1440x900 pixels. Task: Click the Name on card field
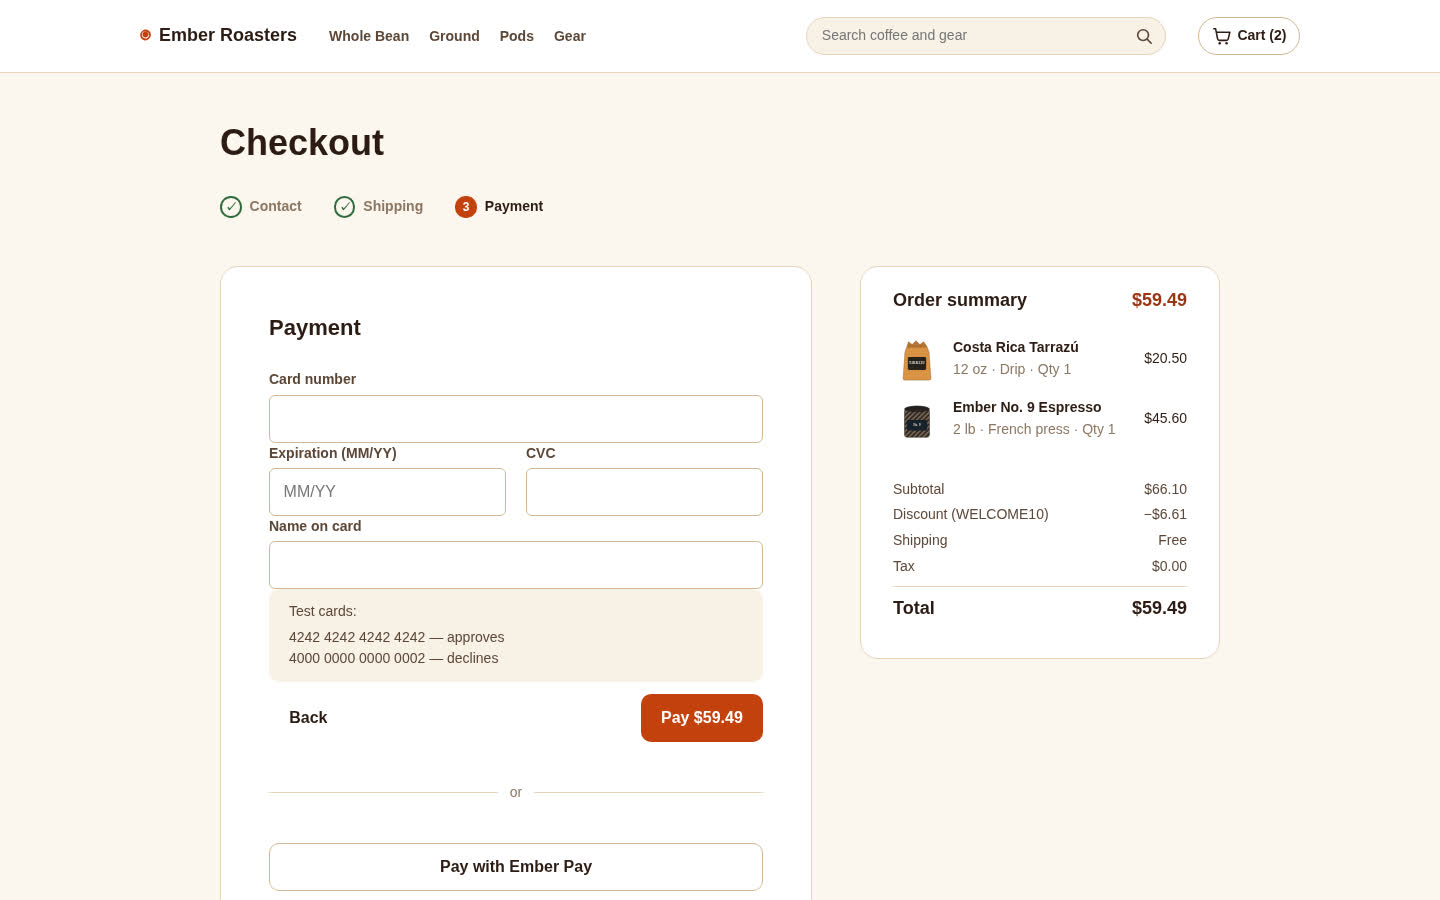[x=516, y=565]
